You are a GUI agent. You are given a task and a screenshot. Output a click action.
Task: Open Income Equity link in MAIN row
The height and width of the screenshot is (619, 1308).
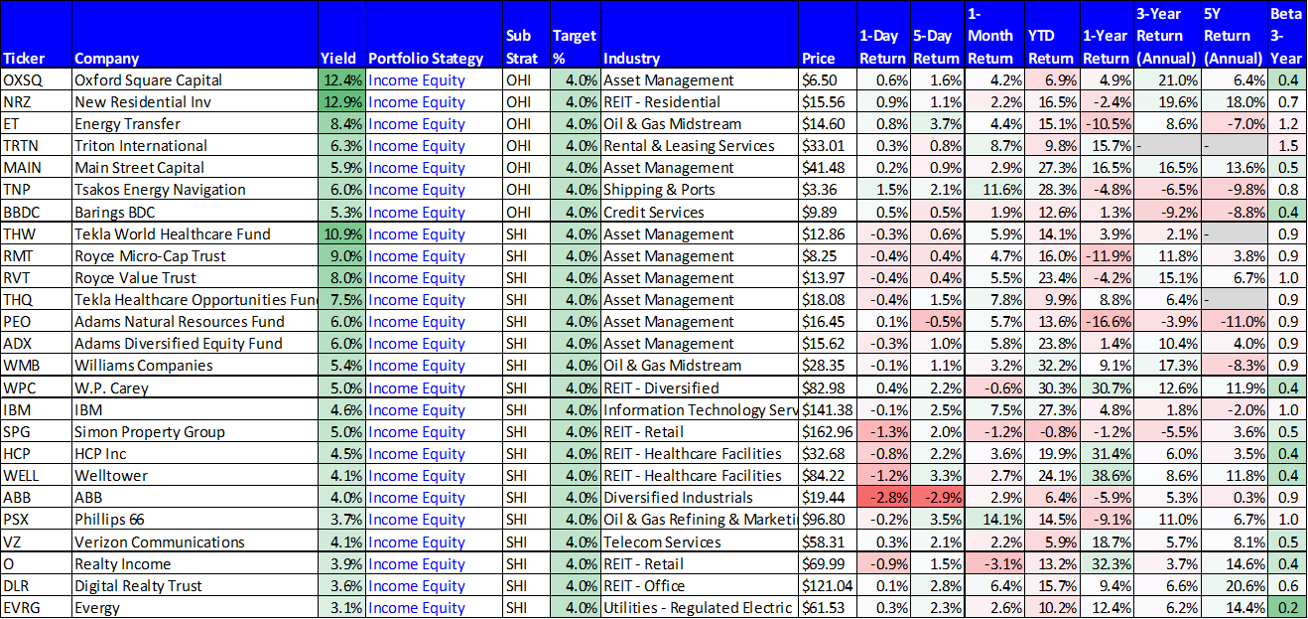(x=416, y=168)
